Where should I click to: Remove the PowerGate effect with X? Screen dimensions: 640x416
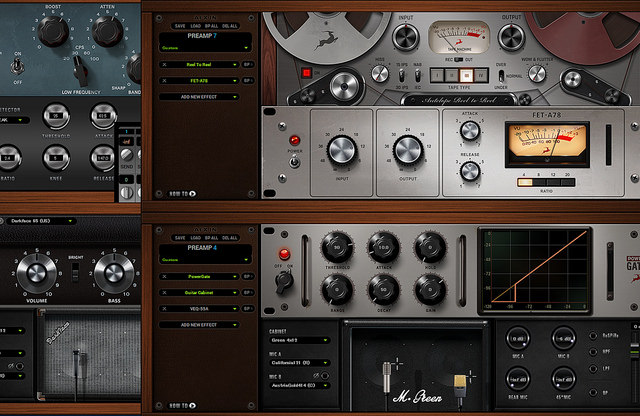coord(164,276)
